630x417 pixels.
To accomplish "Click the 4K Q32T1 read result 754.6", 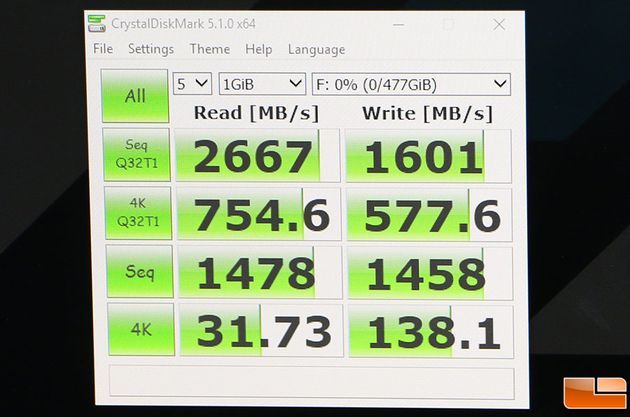I will [259, 214].
